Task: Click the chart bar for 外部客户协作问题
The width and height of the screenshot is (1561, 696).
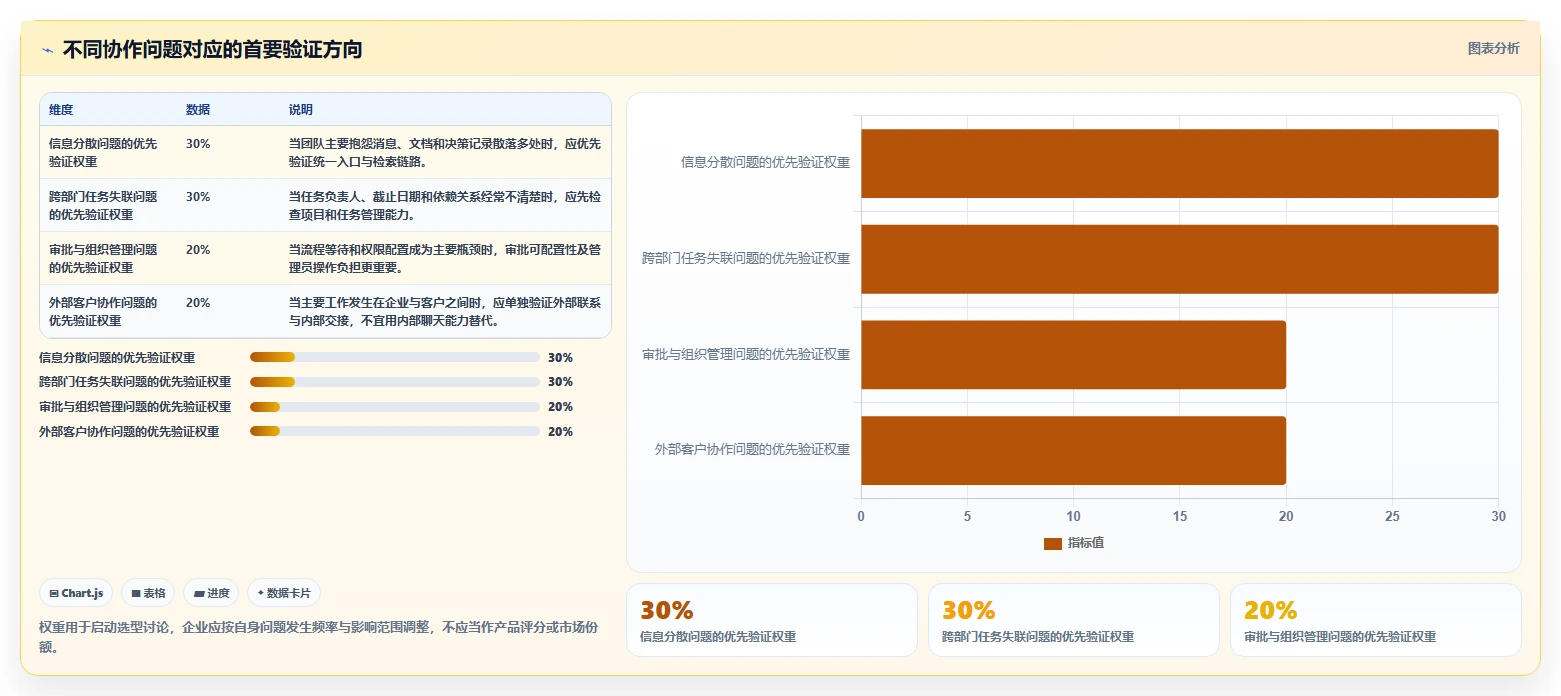Action: pyautogui.click(x=1073, y=450)
